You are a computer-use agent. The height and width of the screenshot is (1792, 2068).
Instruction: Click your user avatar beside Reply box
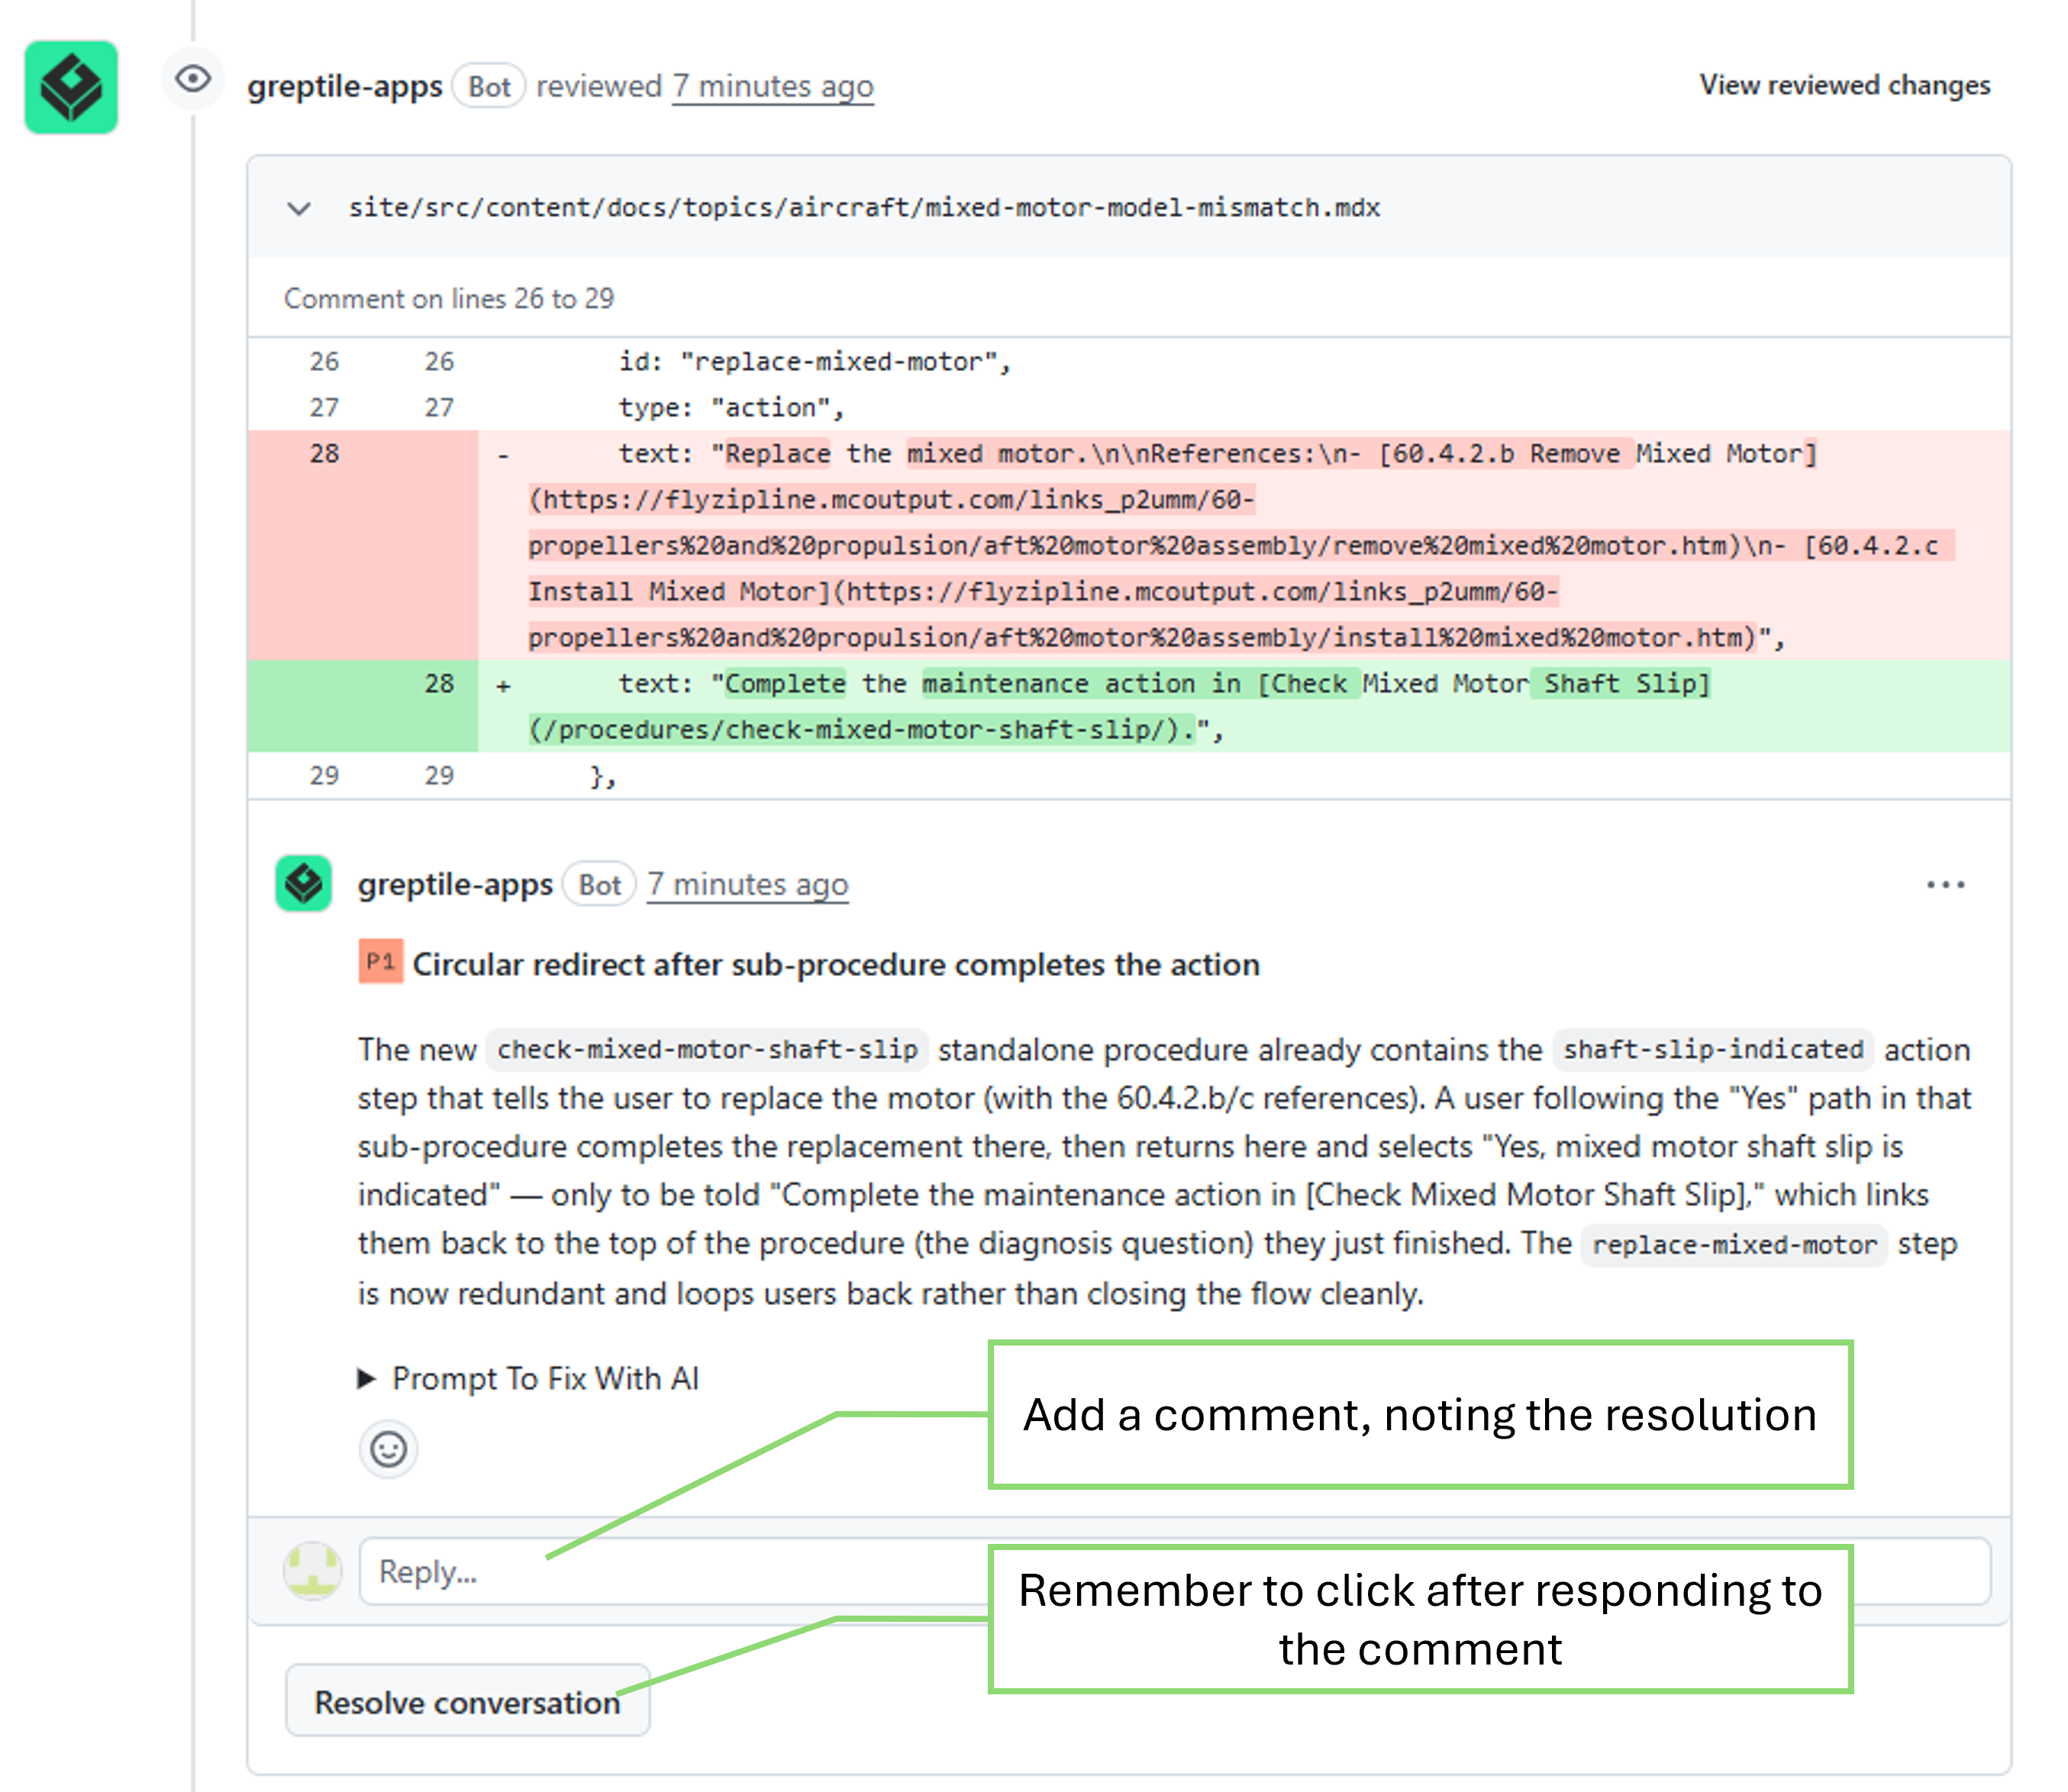click(313, 1571)
